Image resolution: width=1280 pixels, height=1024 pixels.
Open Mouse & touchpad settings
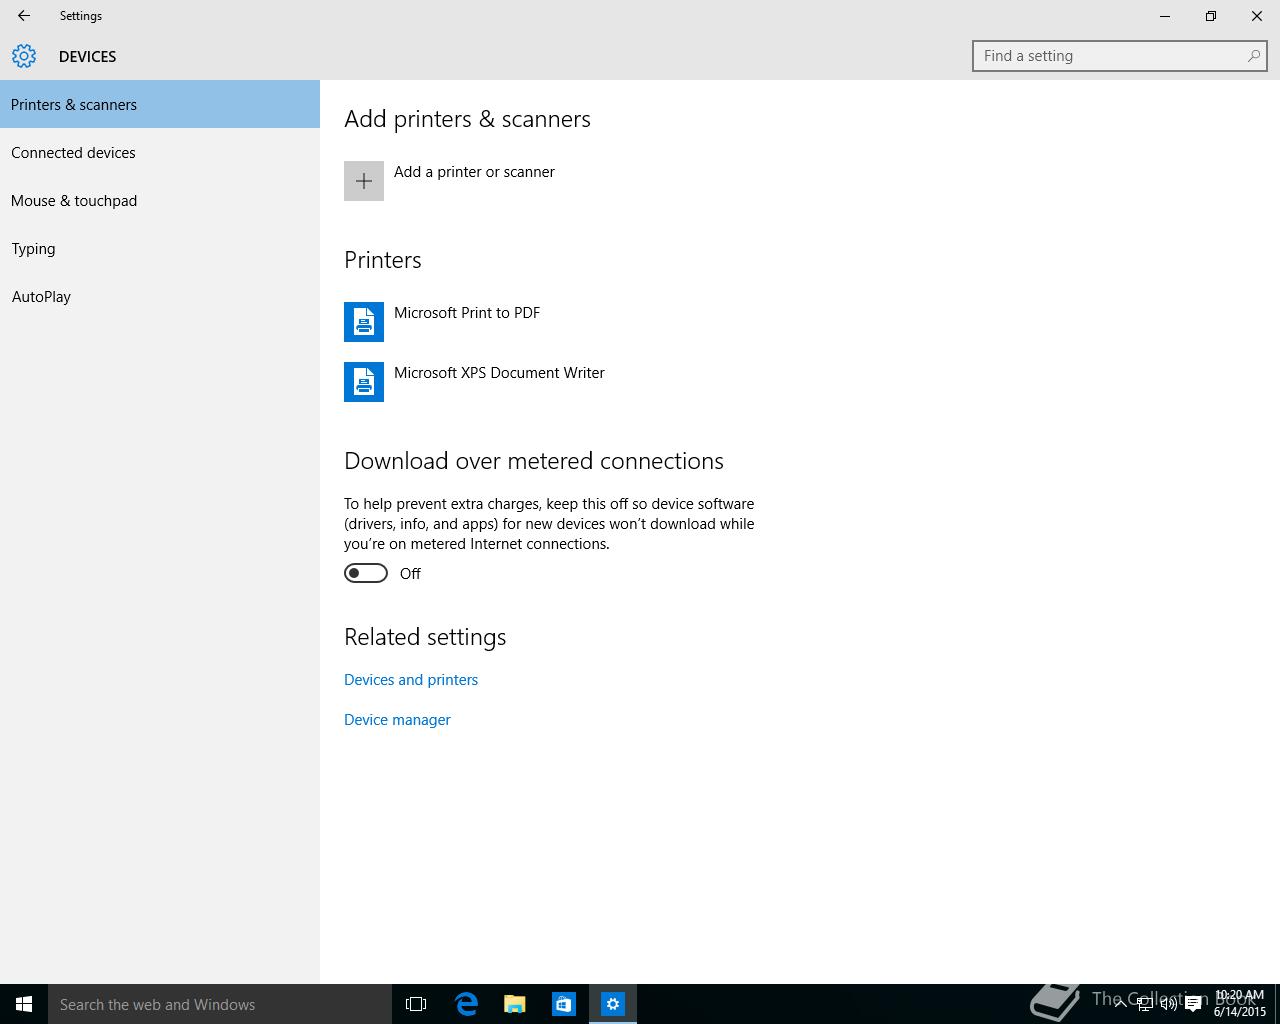pyautogui.click(x=160, y=200)
